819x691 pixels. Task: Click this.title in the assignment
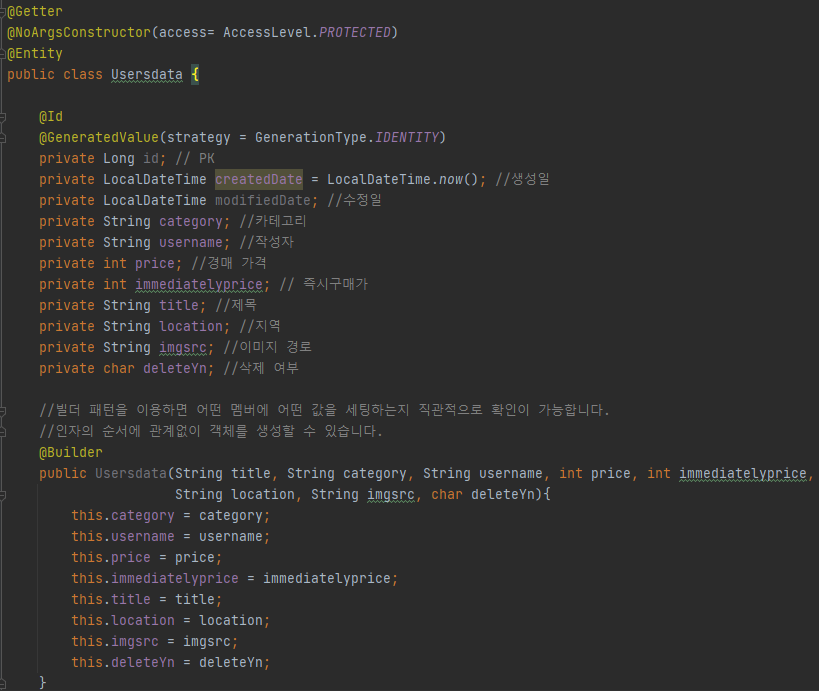[111, 599]
